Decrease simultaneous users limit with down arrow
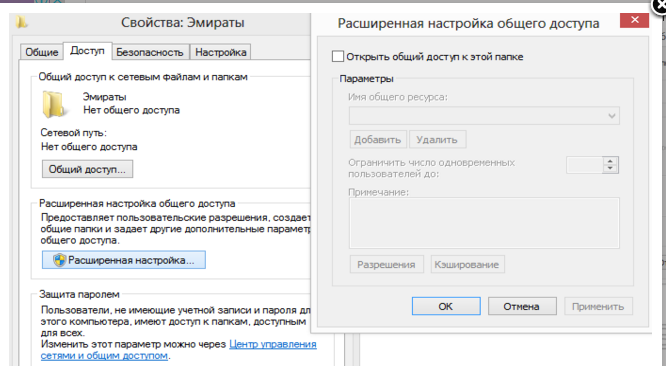Viewport: 666px width, 366px height. tap(610, 169)
